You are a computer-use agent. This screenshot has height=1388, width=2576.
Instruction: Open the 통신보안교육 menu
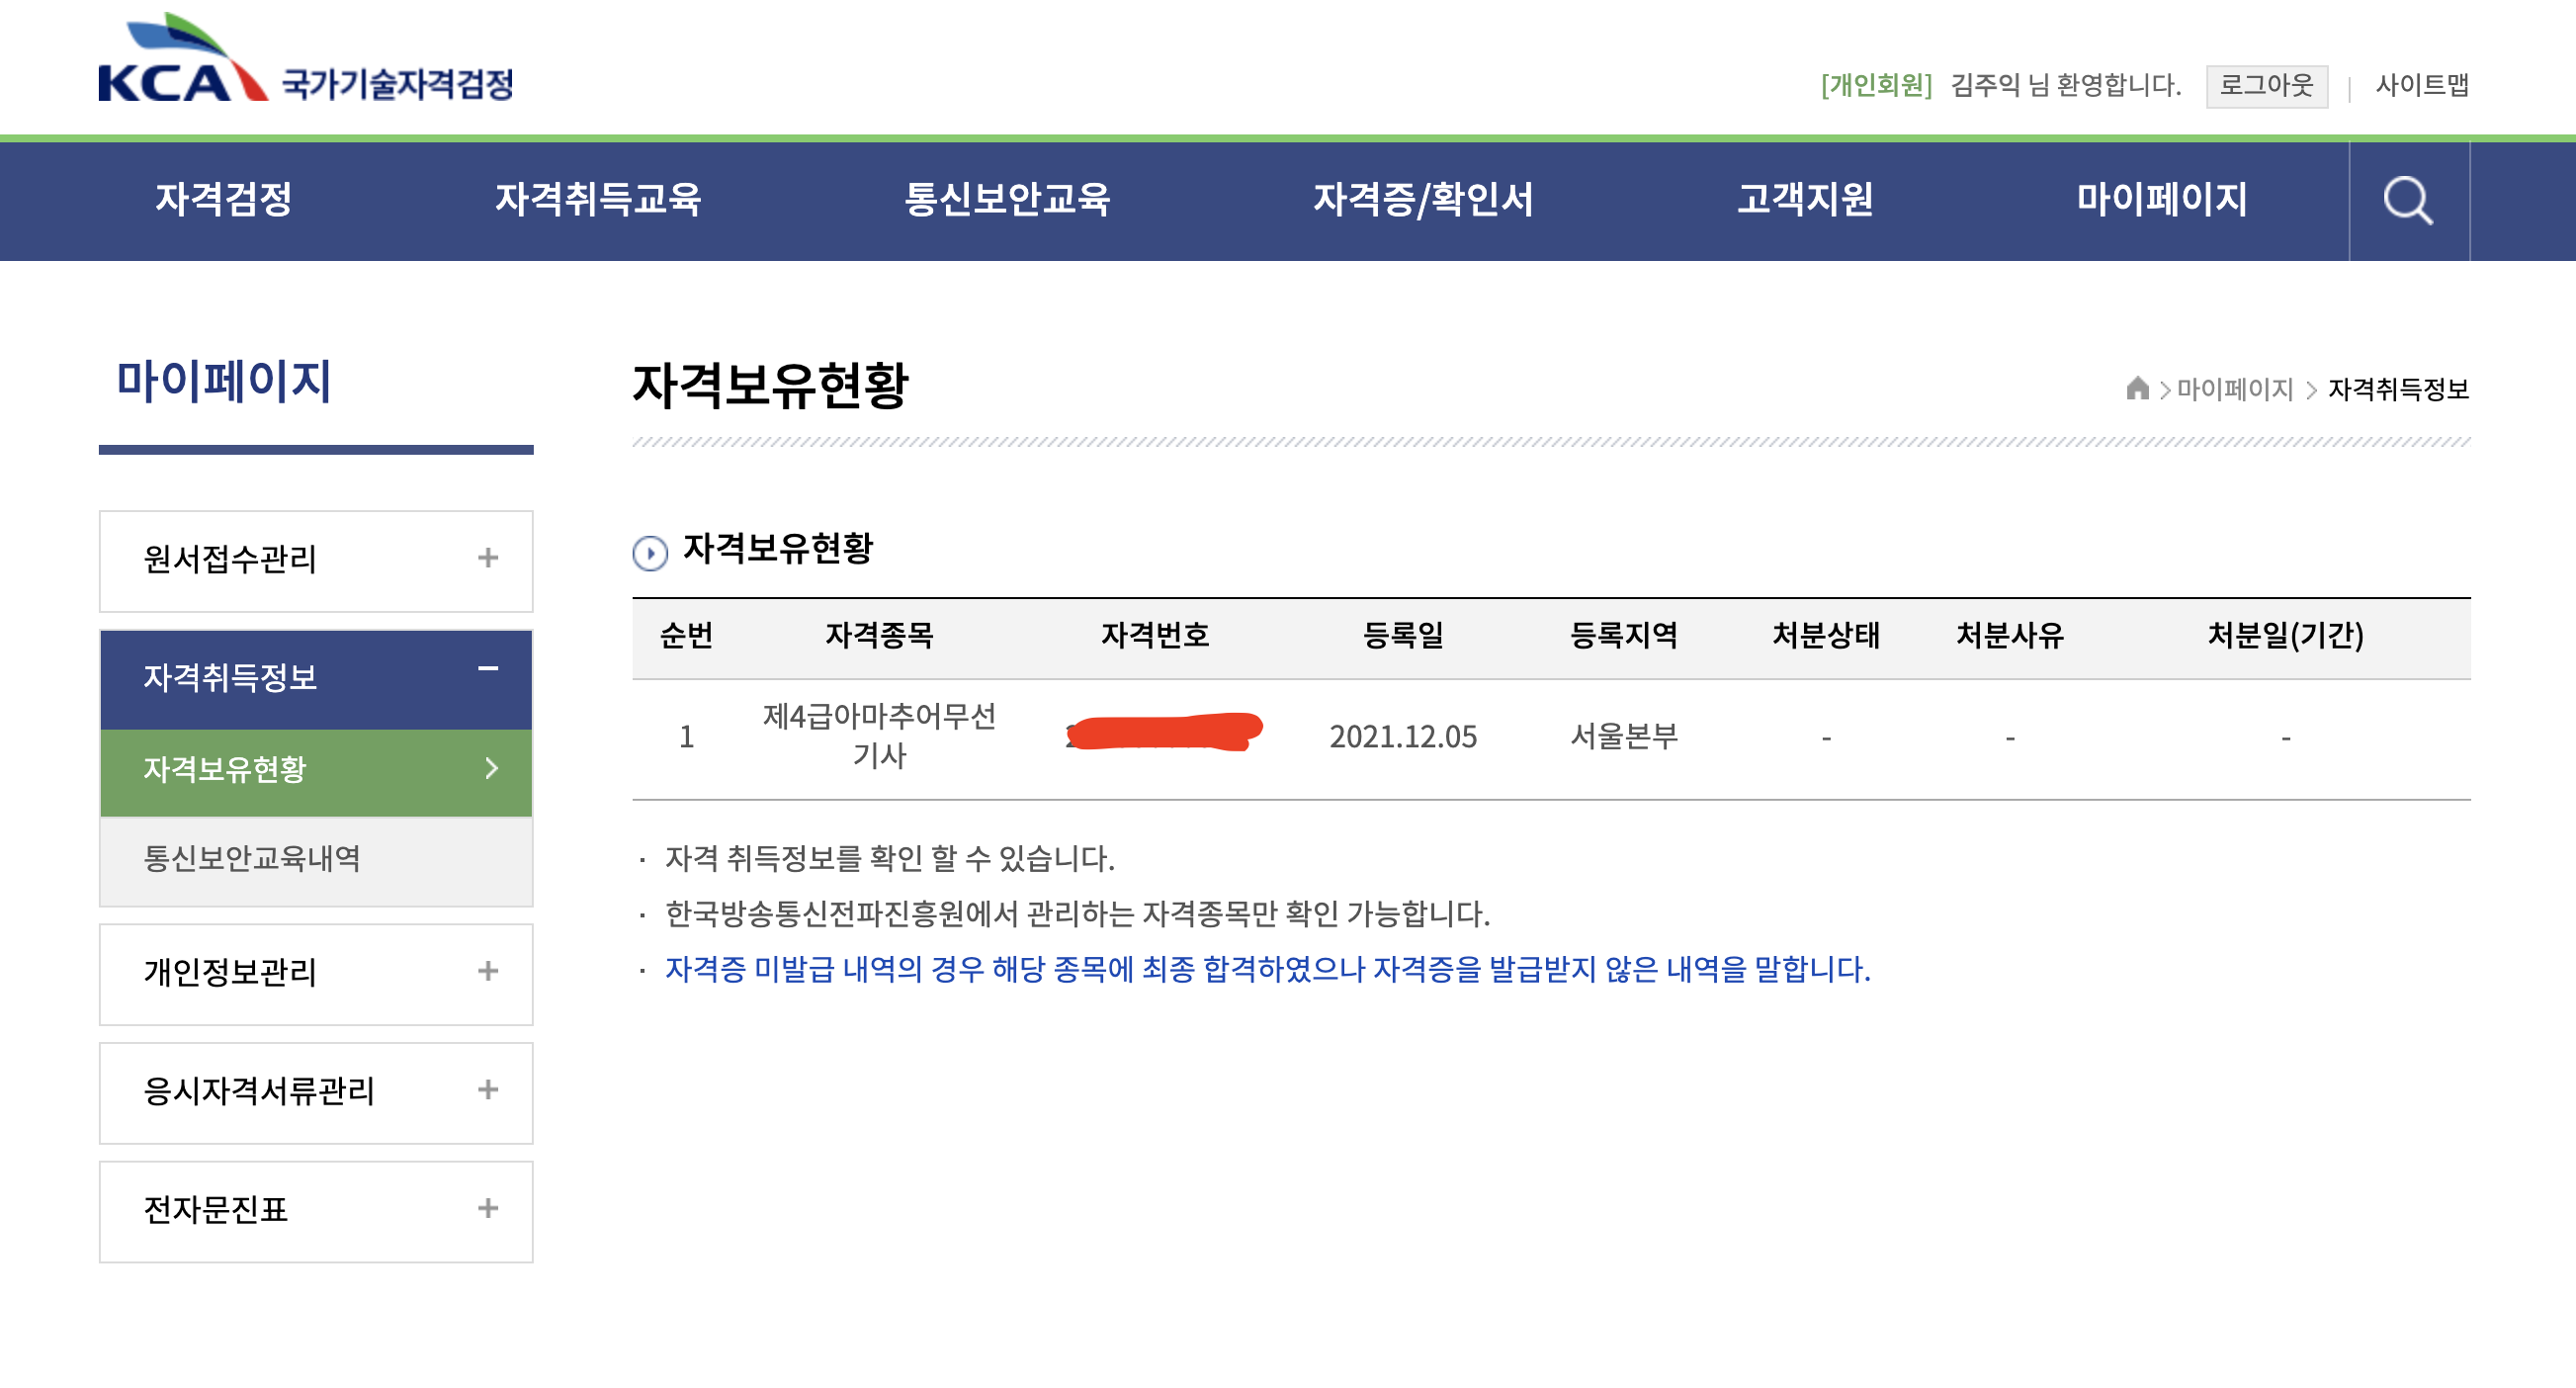pos(1006,199)
